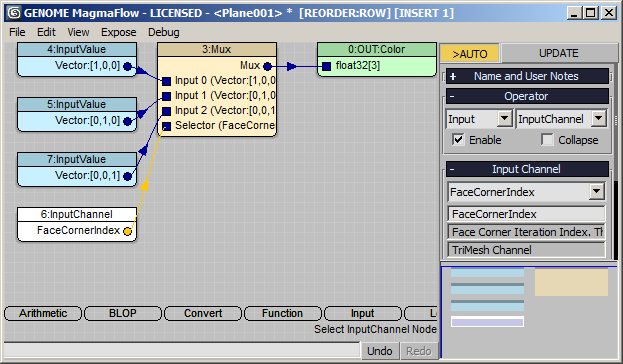Click Input 0 socket on Mux node
The width and height of the screenshot is (623, 364).
coord(166,81)
